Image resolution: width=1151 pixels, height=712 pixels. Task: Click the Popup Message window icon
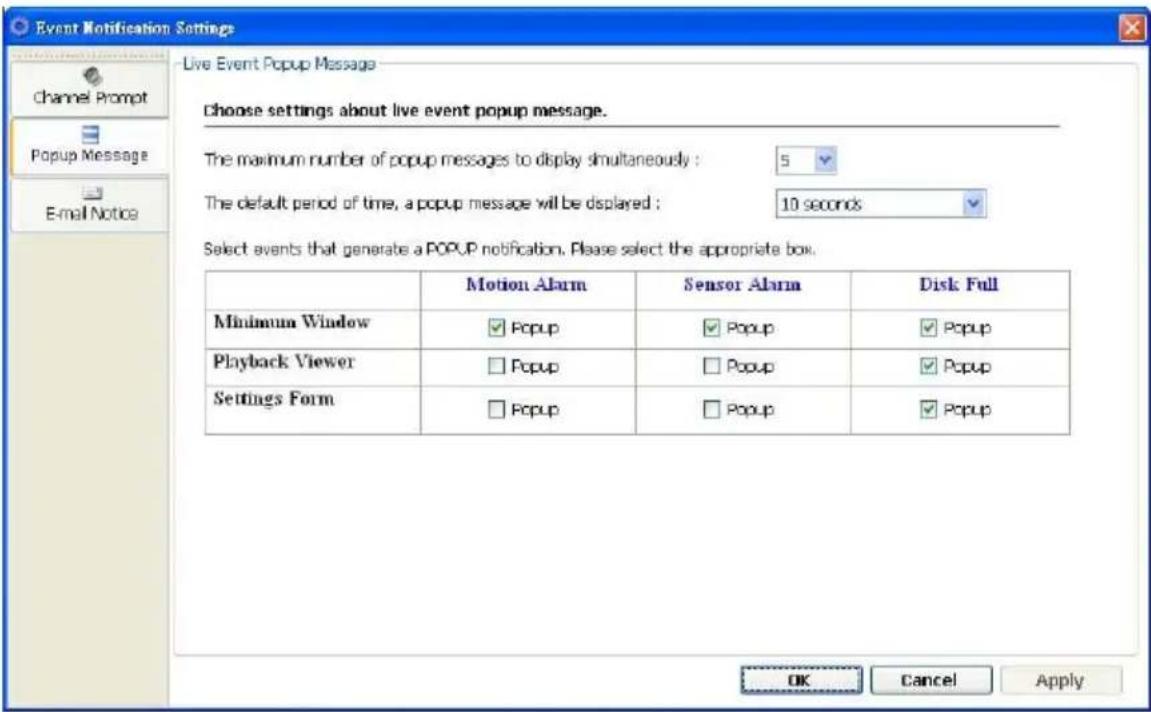click(90, 134)
